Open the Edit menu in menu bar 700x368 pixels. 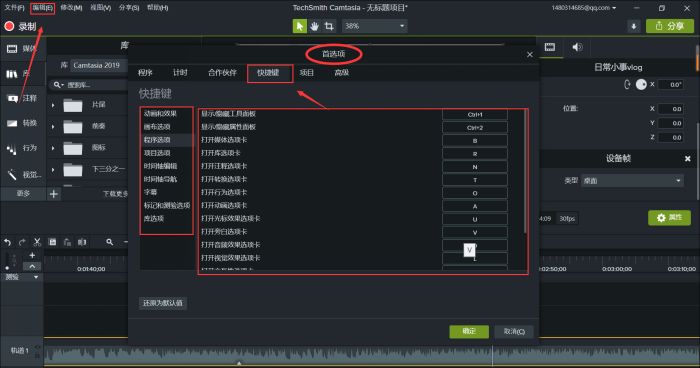click(x=42, y=8)
